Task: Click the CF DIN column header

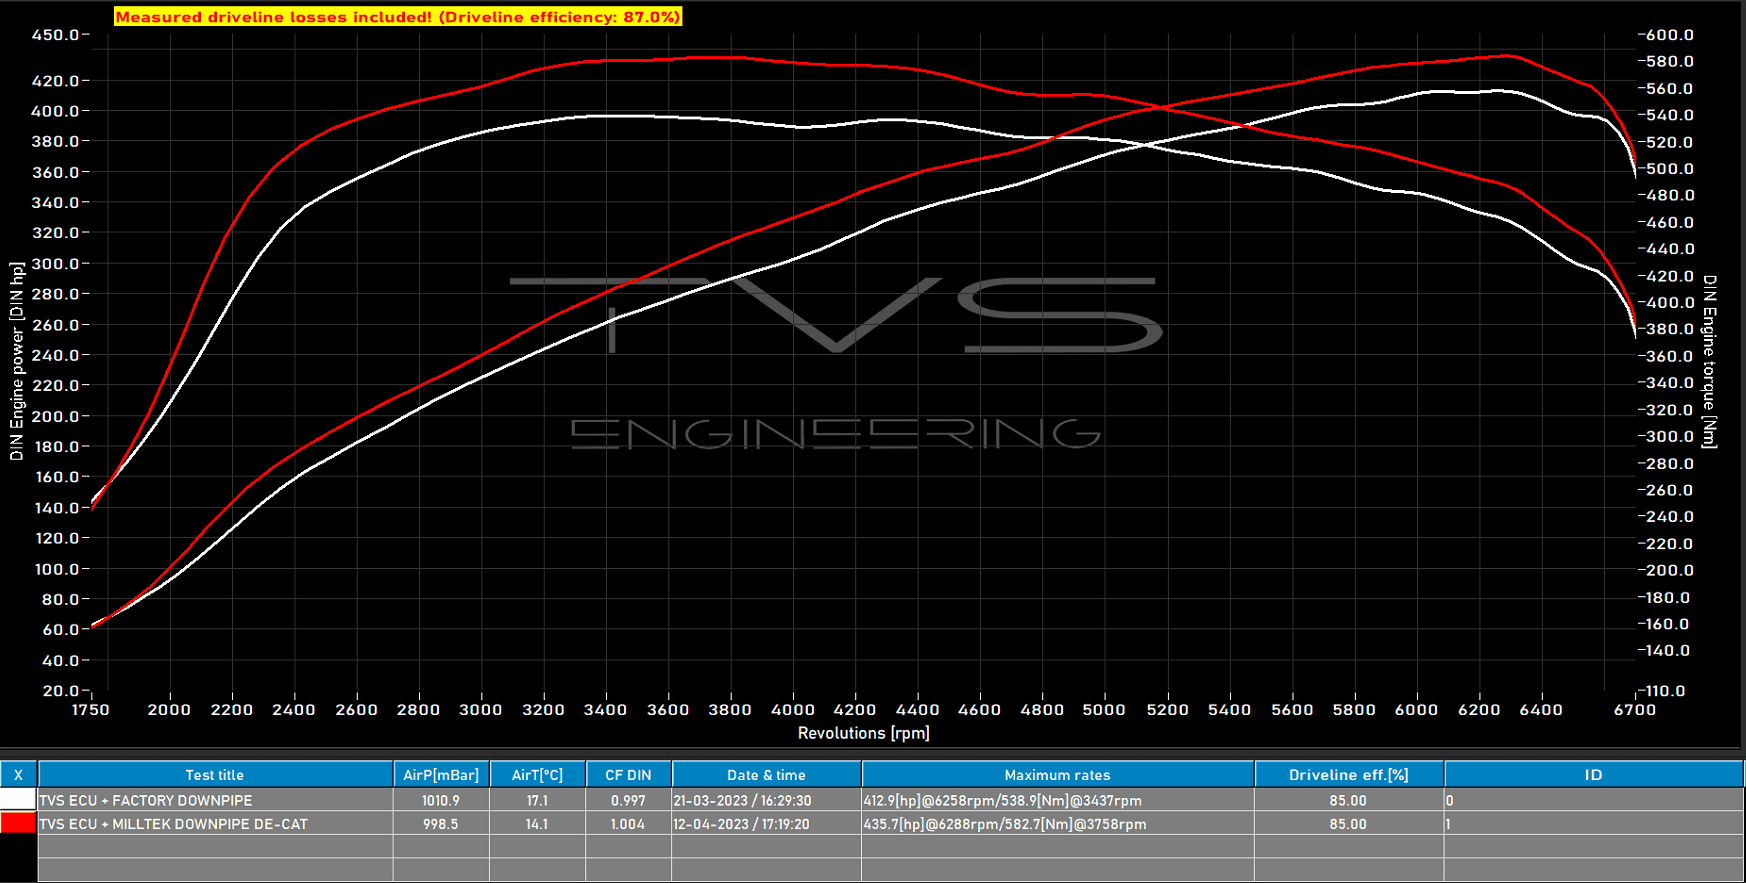Action: [628, 775]
